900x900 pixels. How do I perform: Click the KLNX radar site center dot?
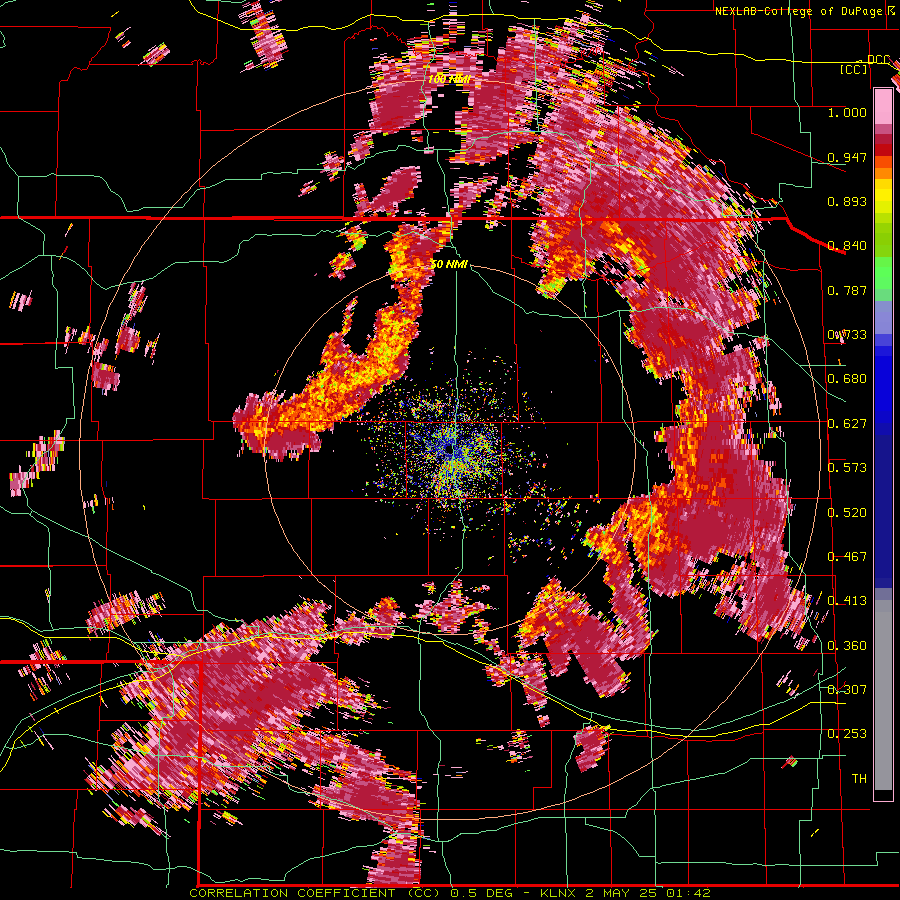click(449, 451)
